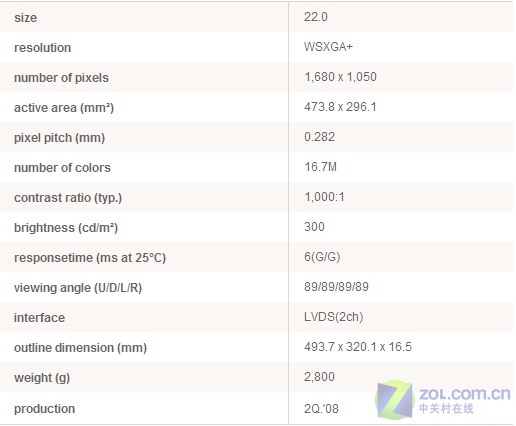Click the active area 473.8 x 296.1 value

point(340,107)
